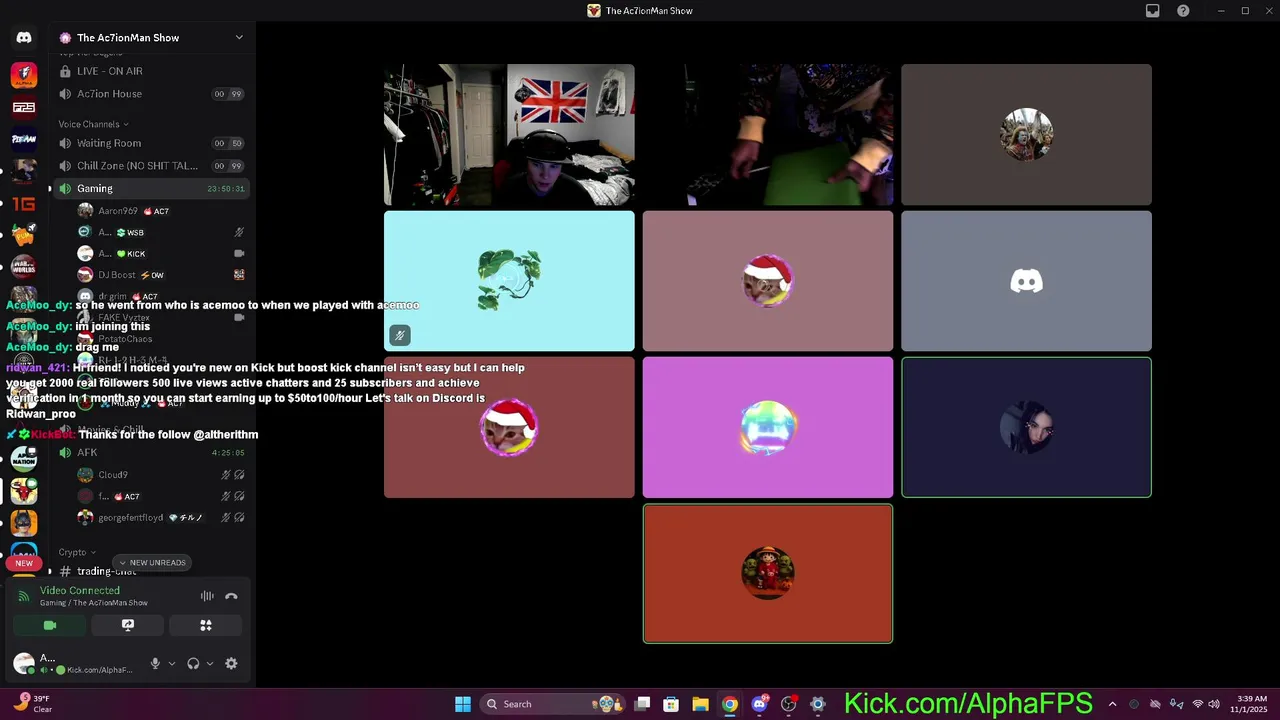Open the FPS server icon
The width and height of the screenshot is (1280, 720).
(24, 107)
